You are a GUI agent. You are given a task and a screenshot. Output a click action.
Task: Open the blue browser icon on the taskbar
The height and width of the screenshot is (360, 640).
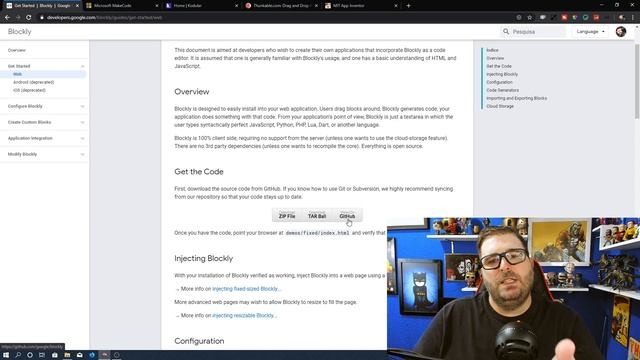click(x=92, y=355)
